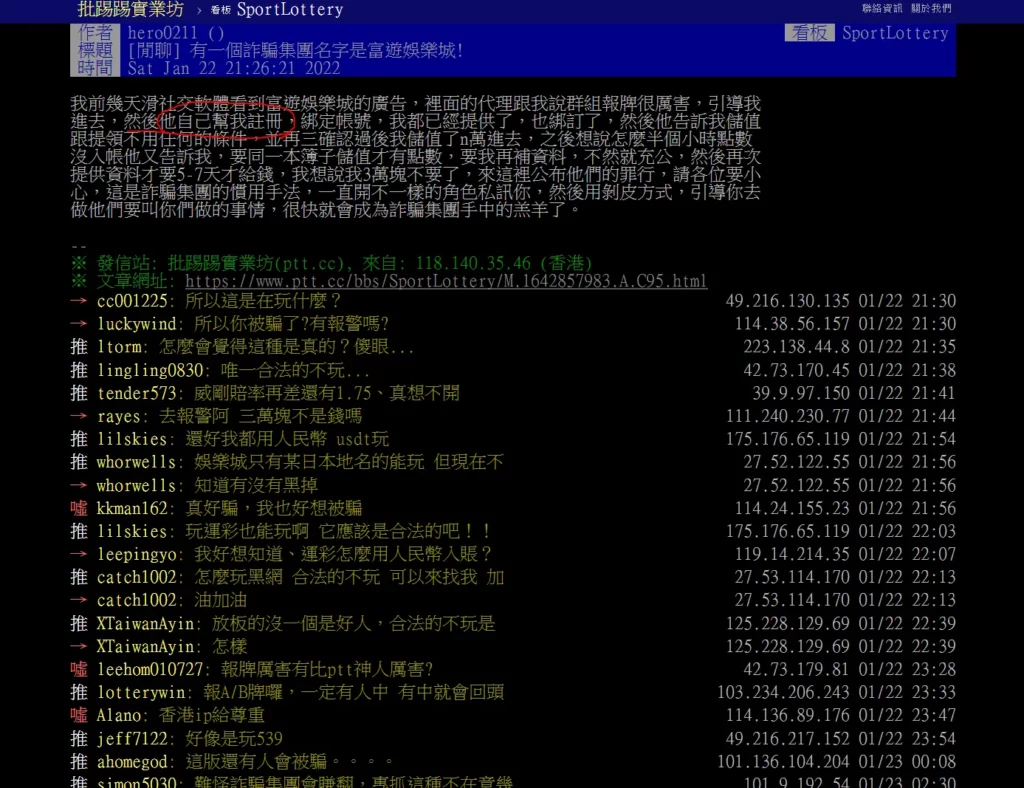Image resolution: width=1024 pixels, height=788 pixels.
Task: Click the red 噓 marker beside kkman162
Action: point(79,508)
